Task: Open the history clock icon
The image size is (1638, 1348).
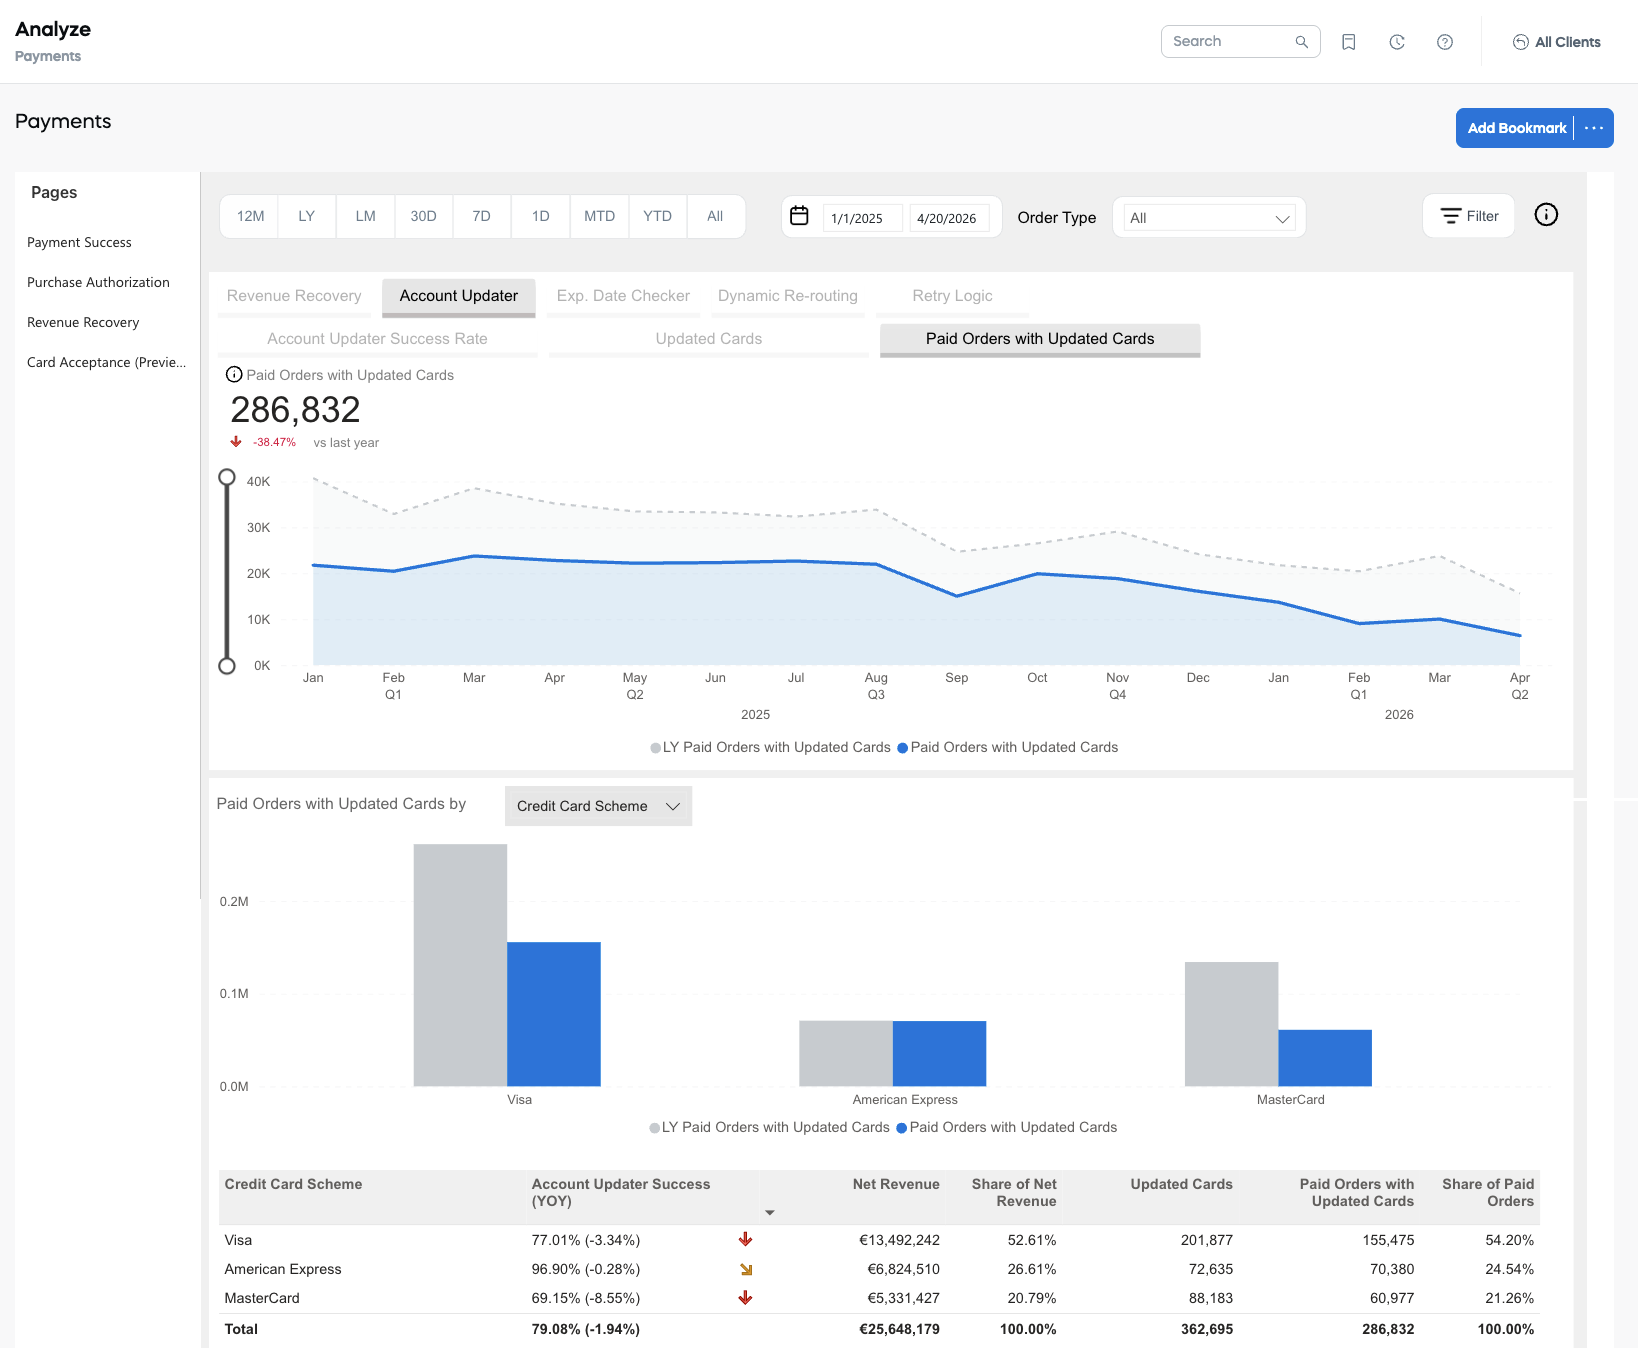Action: tap(1397, 42)
